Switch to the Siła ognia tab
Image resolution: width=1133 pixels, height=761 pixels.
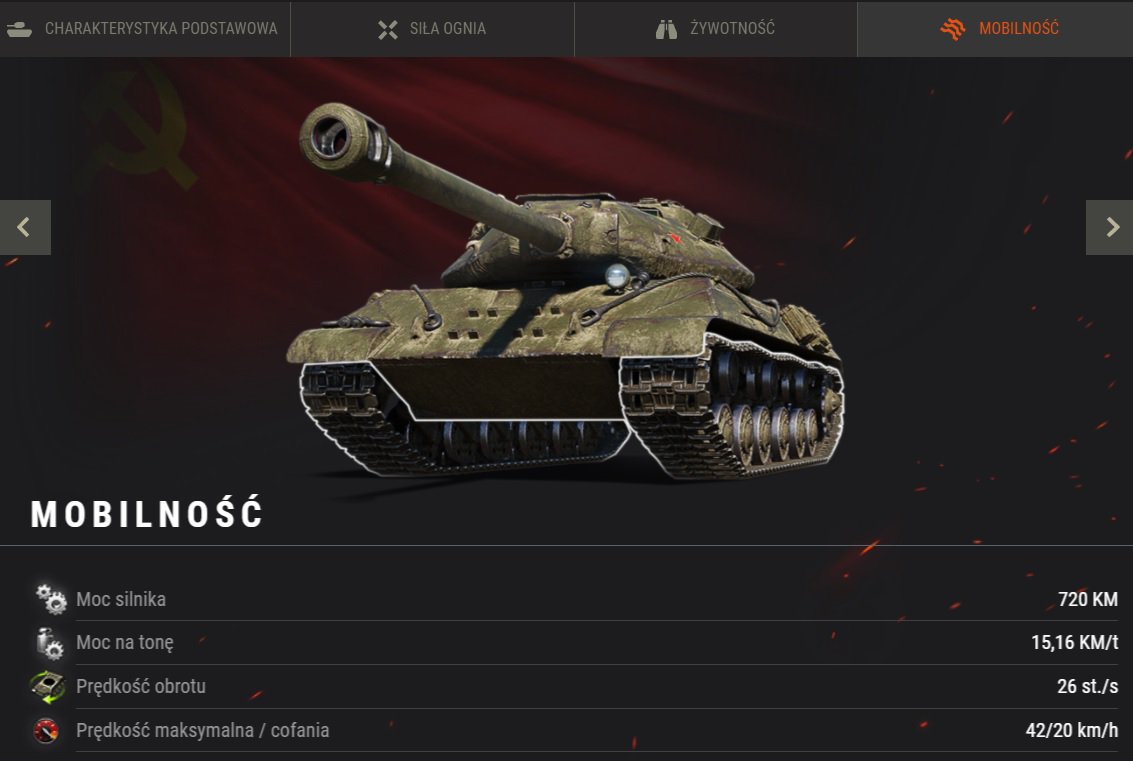432,28
